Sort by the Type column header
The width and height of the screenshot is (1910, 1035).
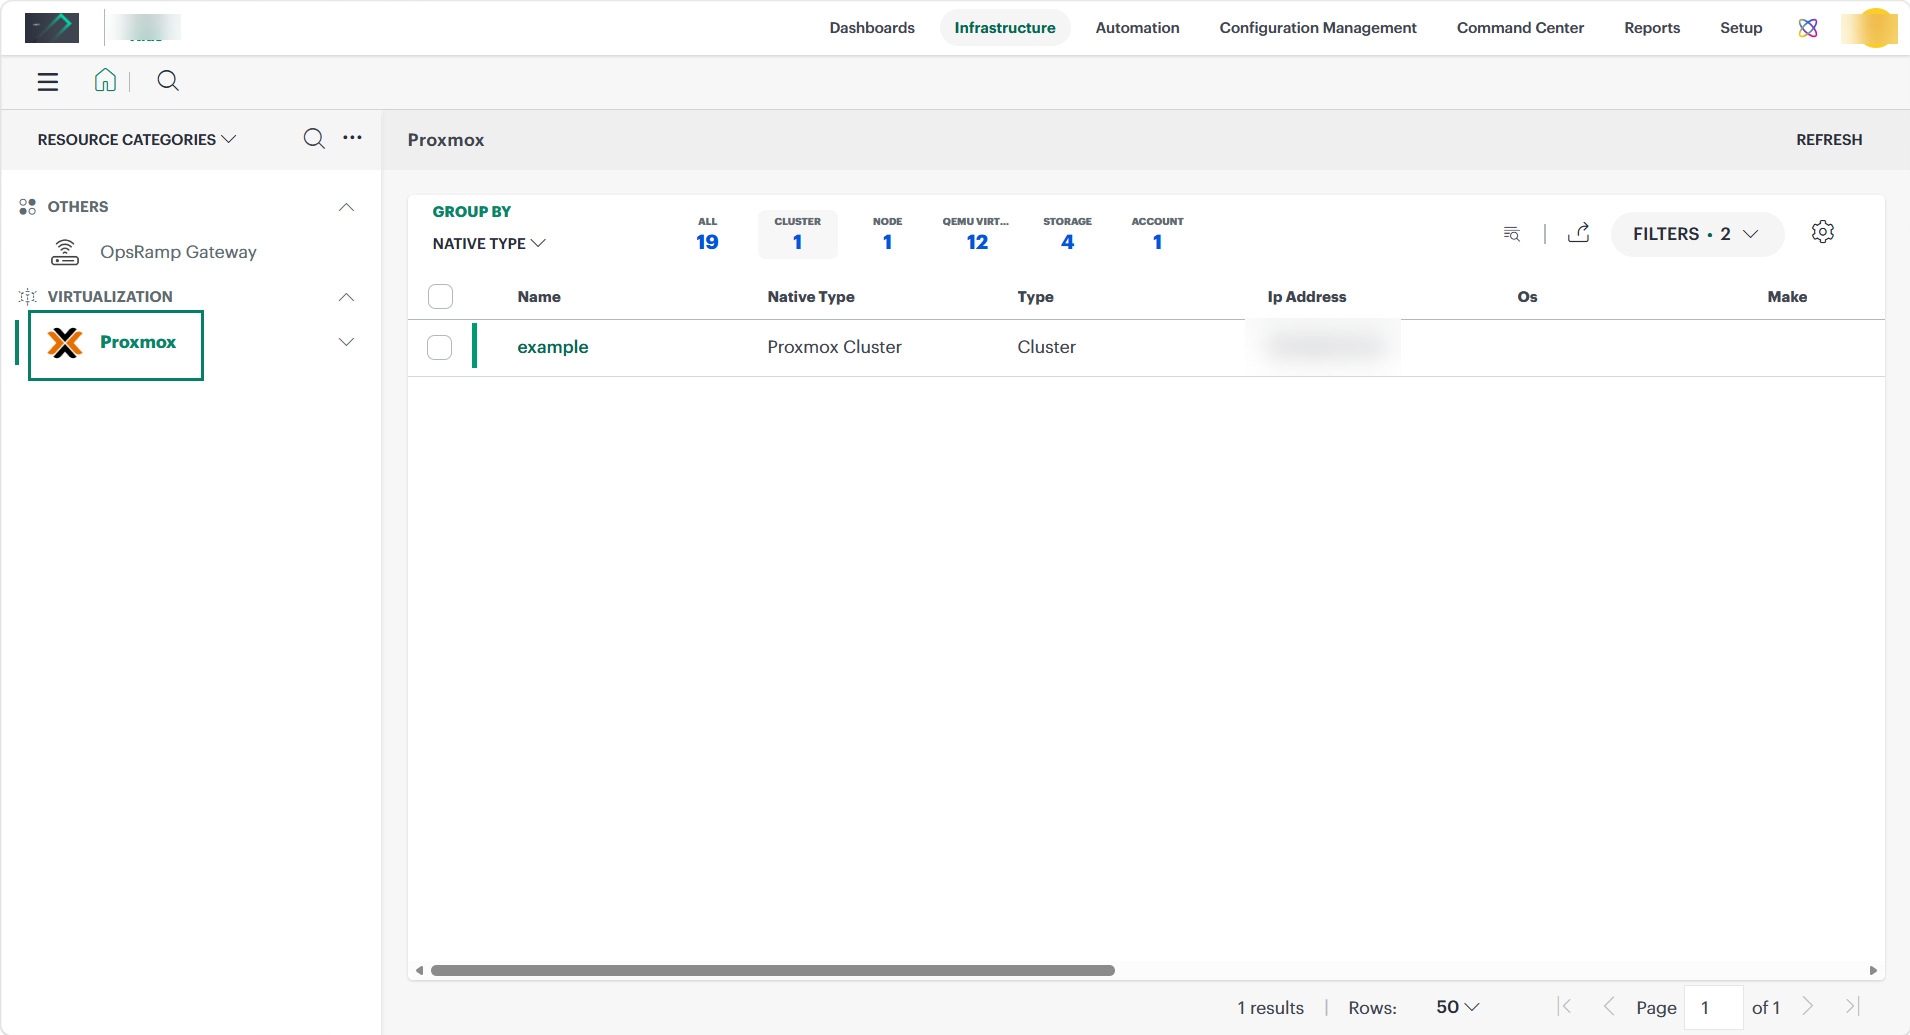pyautogui.click(x=1035, y=297)
